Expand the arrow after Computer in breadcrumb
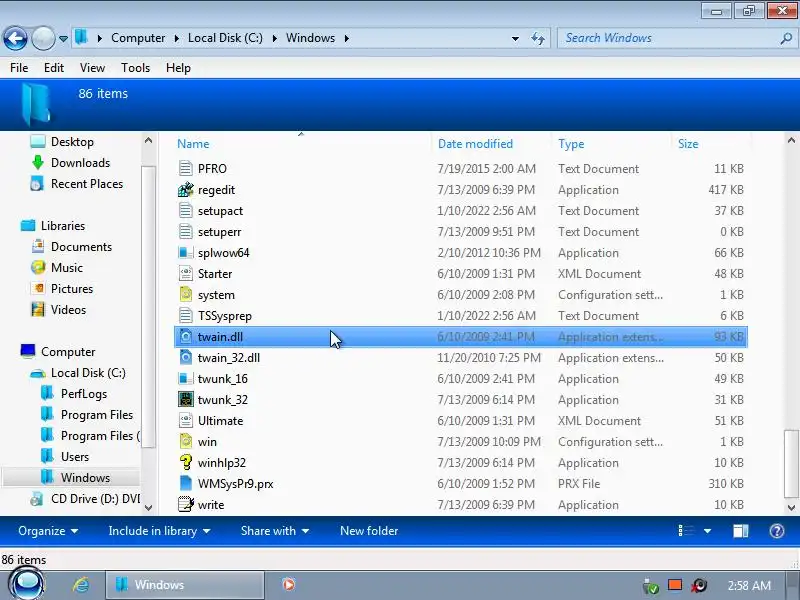Viewport: 800px width, 600px height. 177,38
